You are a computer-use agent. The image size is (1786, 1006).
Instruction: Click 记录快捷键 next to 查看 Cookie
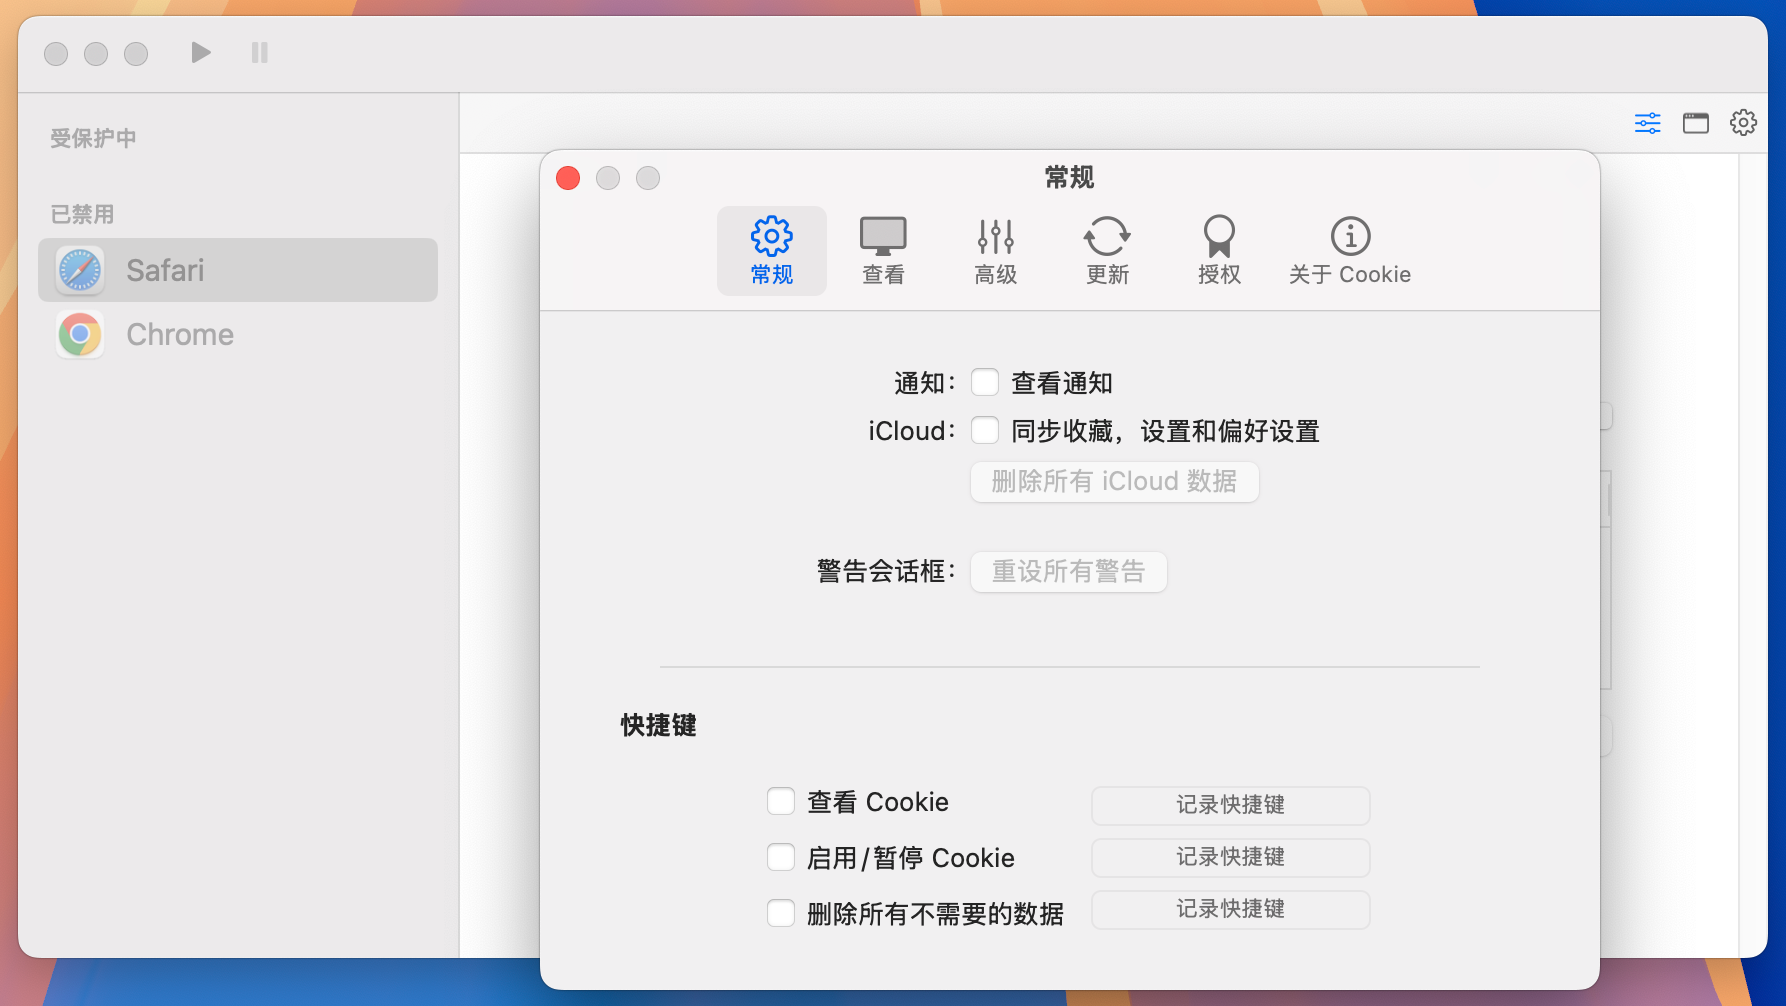pyautogui.click(x=1230, y=805)
